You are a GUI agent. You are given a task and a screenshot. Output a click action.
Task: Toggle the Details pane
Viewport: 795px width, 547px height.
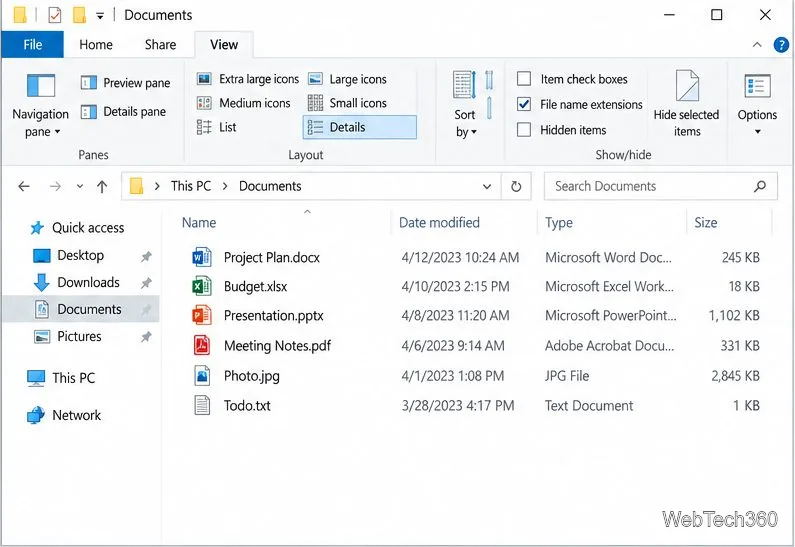pos(123,112)
